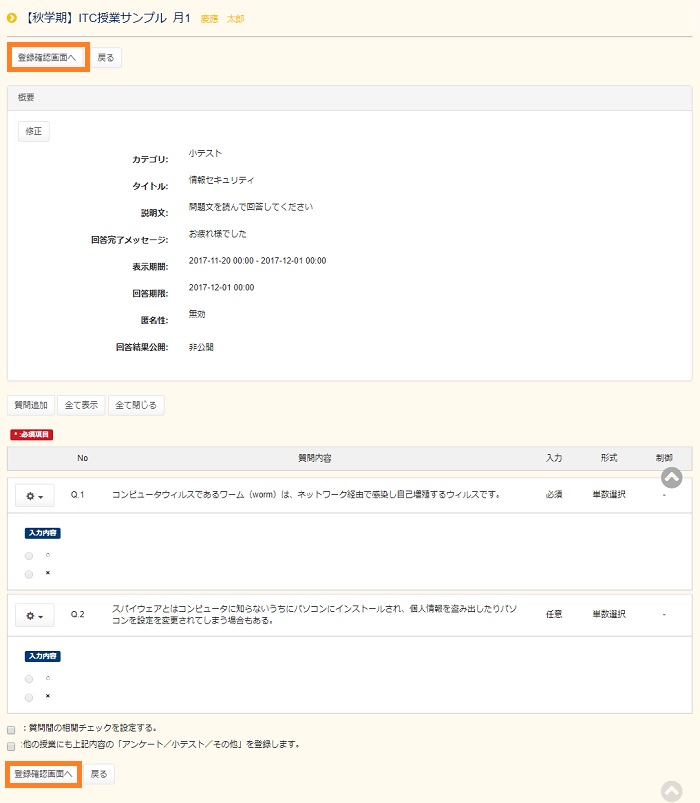Click 修正 in the 概要 panel
Screen dimensions: 700x803
point(33,131)
